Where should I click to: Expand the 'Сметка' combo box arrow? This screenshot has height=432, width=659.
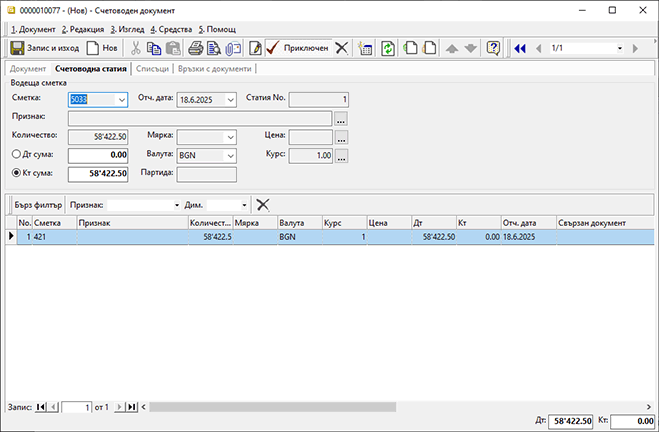pos(121,100)
